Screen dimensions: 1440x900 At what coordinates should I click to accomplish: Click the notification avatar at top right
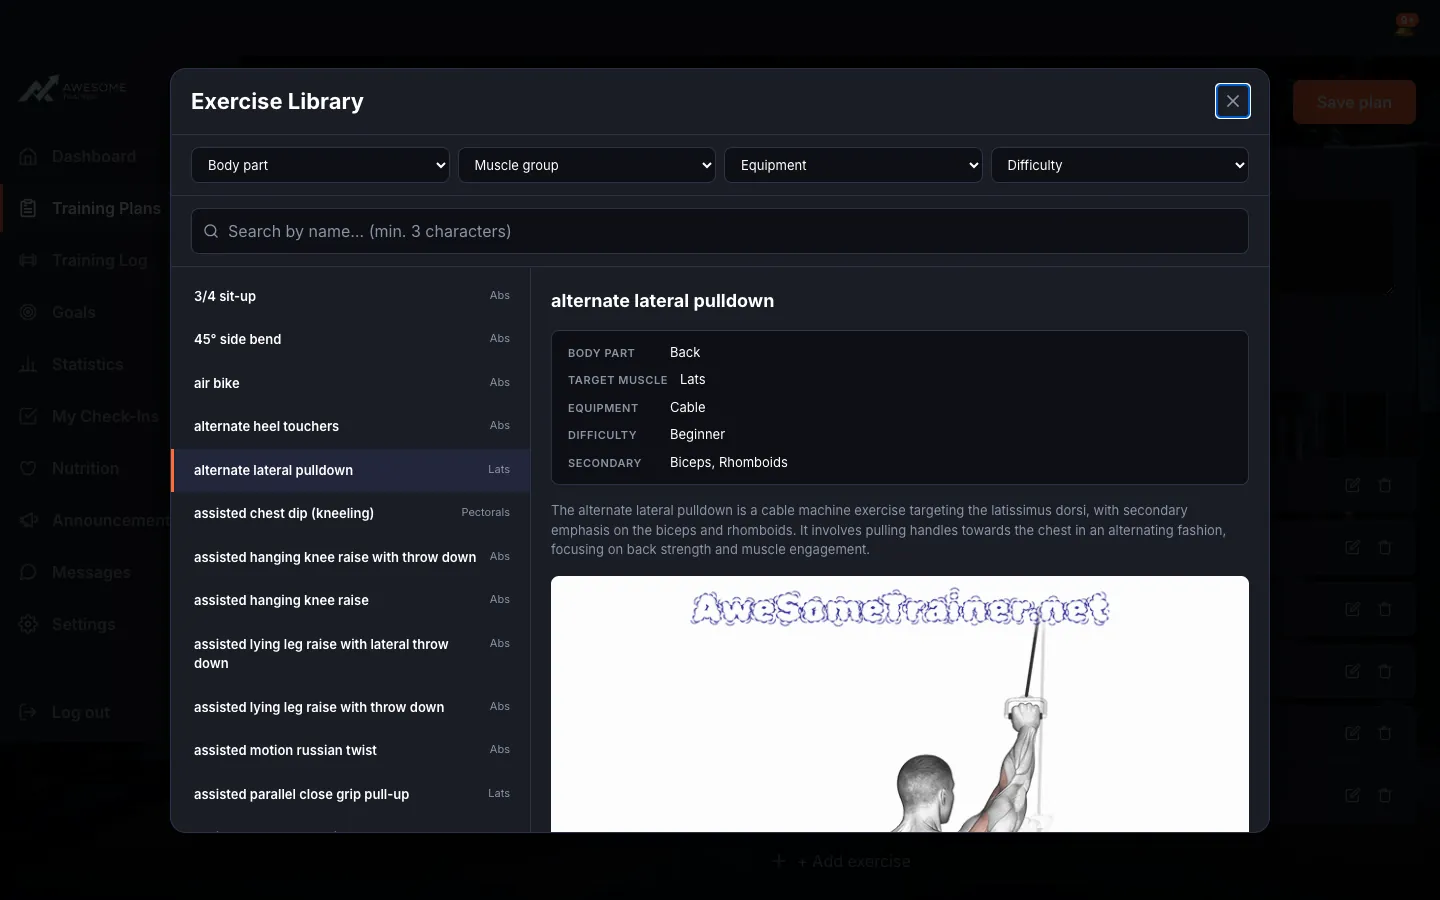[x=1406, y=25]
